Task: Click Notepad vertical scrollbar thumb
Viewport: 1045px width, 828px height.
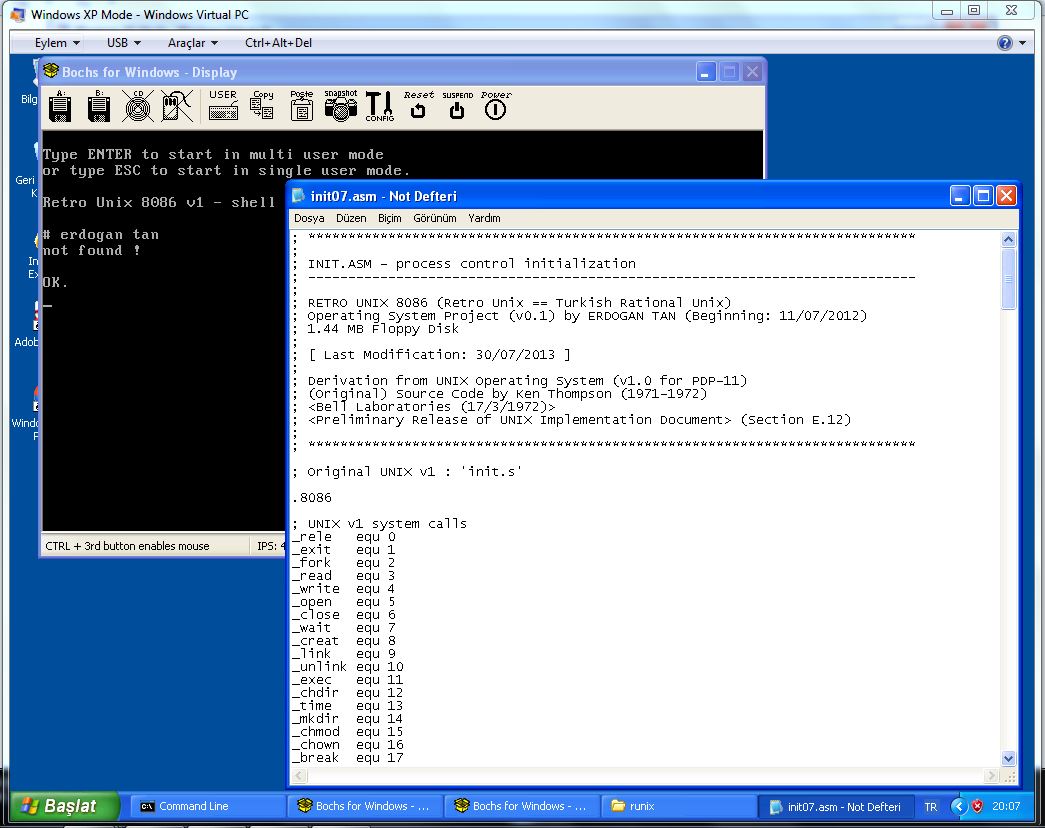Action: click(1008, 279)
